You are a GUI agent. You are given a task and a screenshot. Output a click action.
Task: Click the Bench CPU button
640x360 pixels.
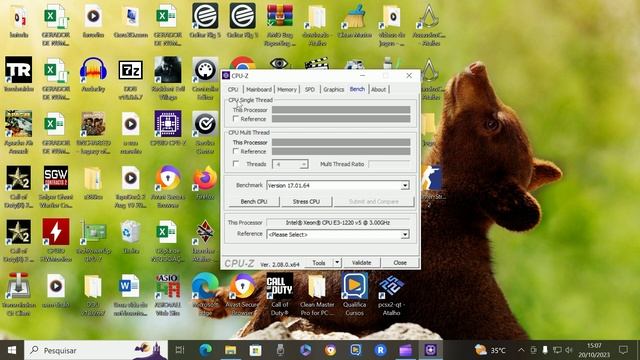254,202
